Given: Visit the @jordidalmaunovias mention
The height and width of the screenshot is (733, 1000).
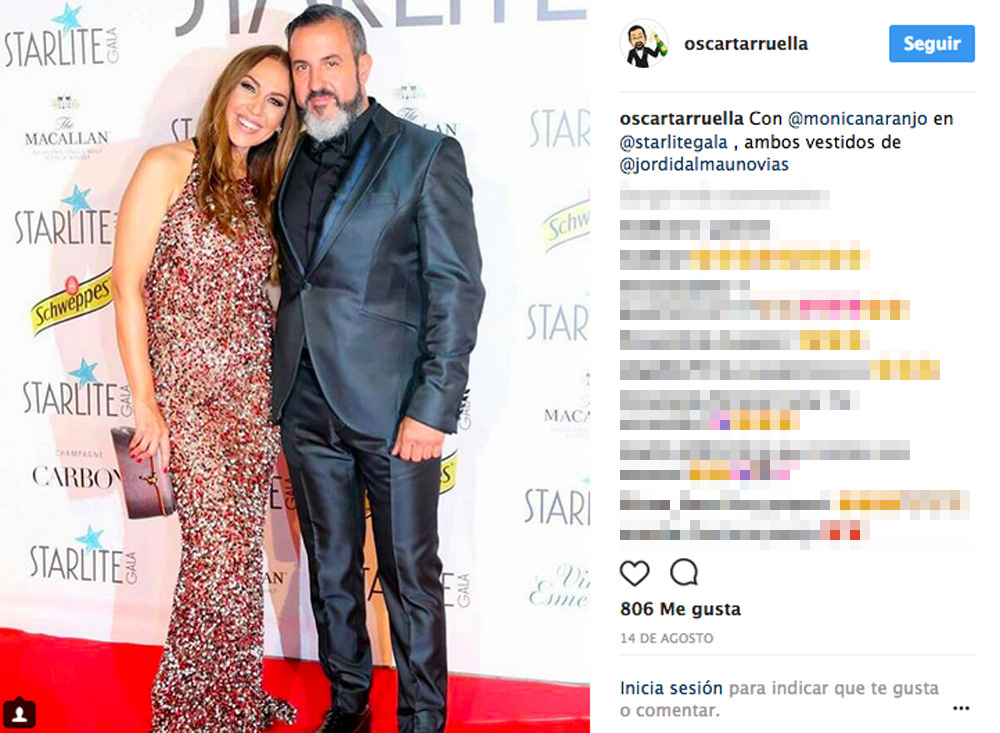Looking at the screenshot, I should pyautogui.click(x=704, y=165).
